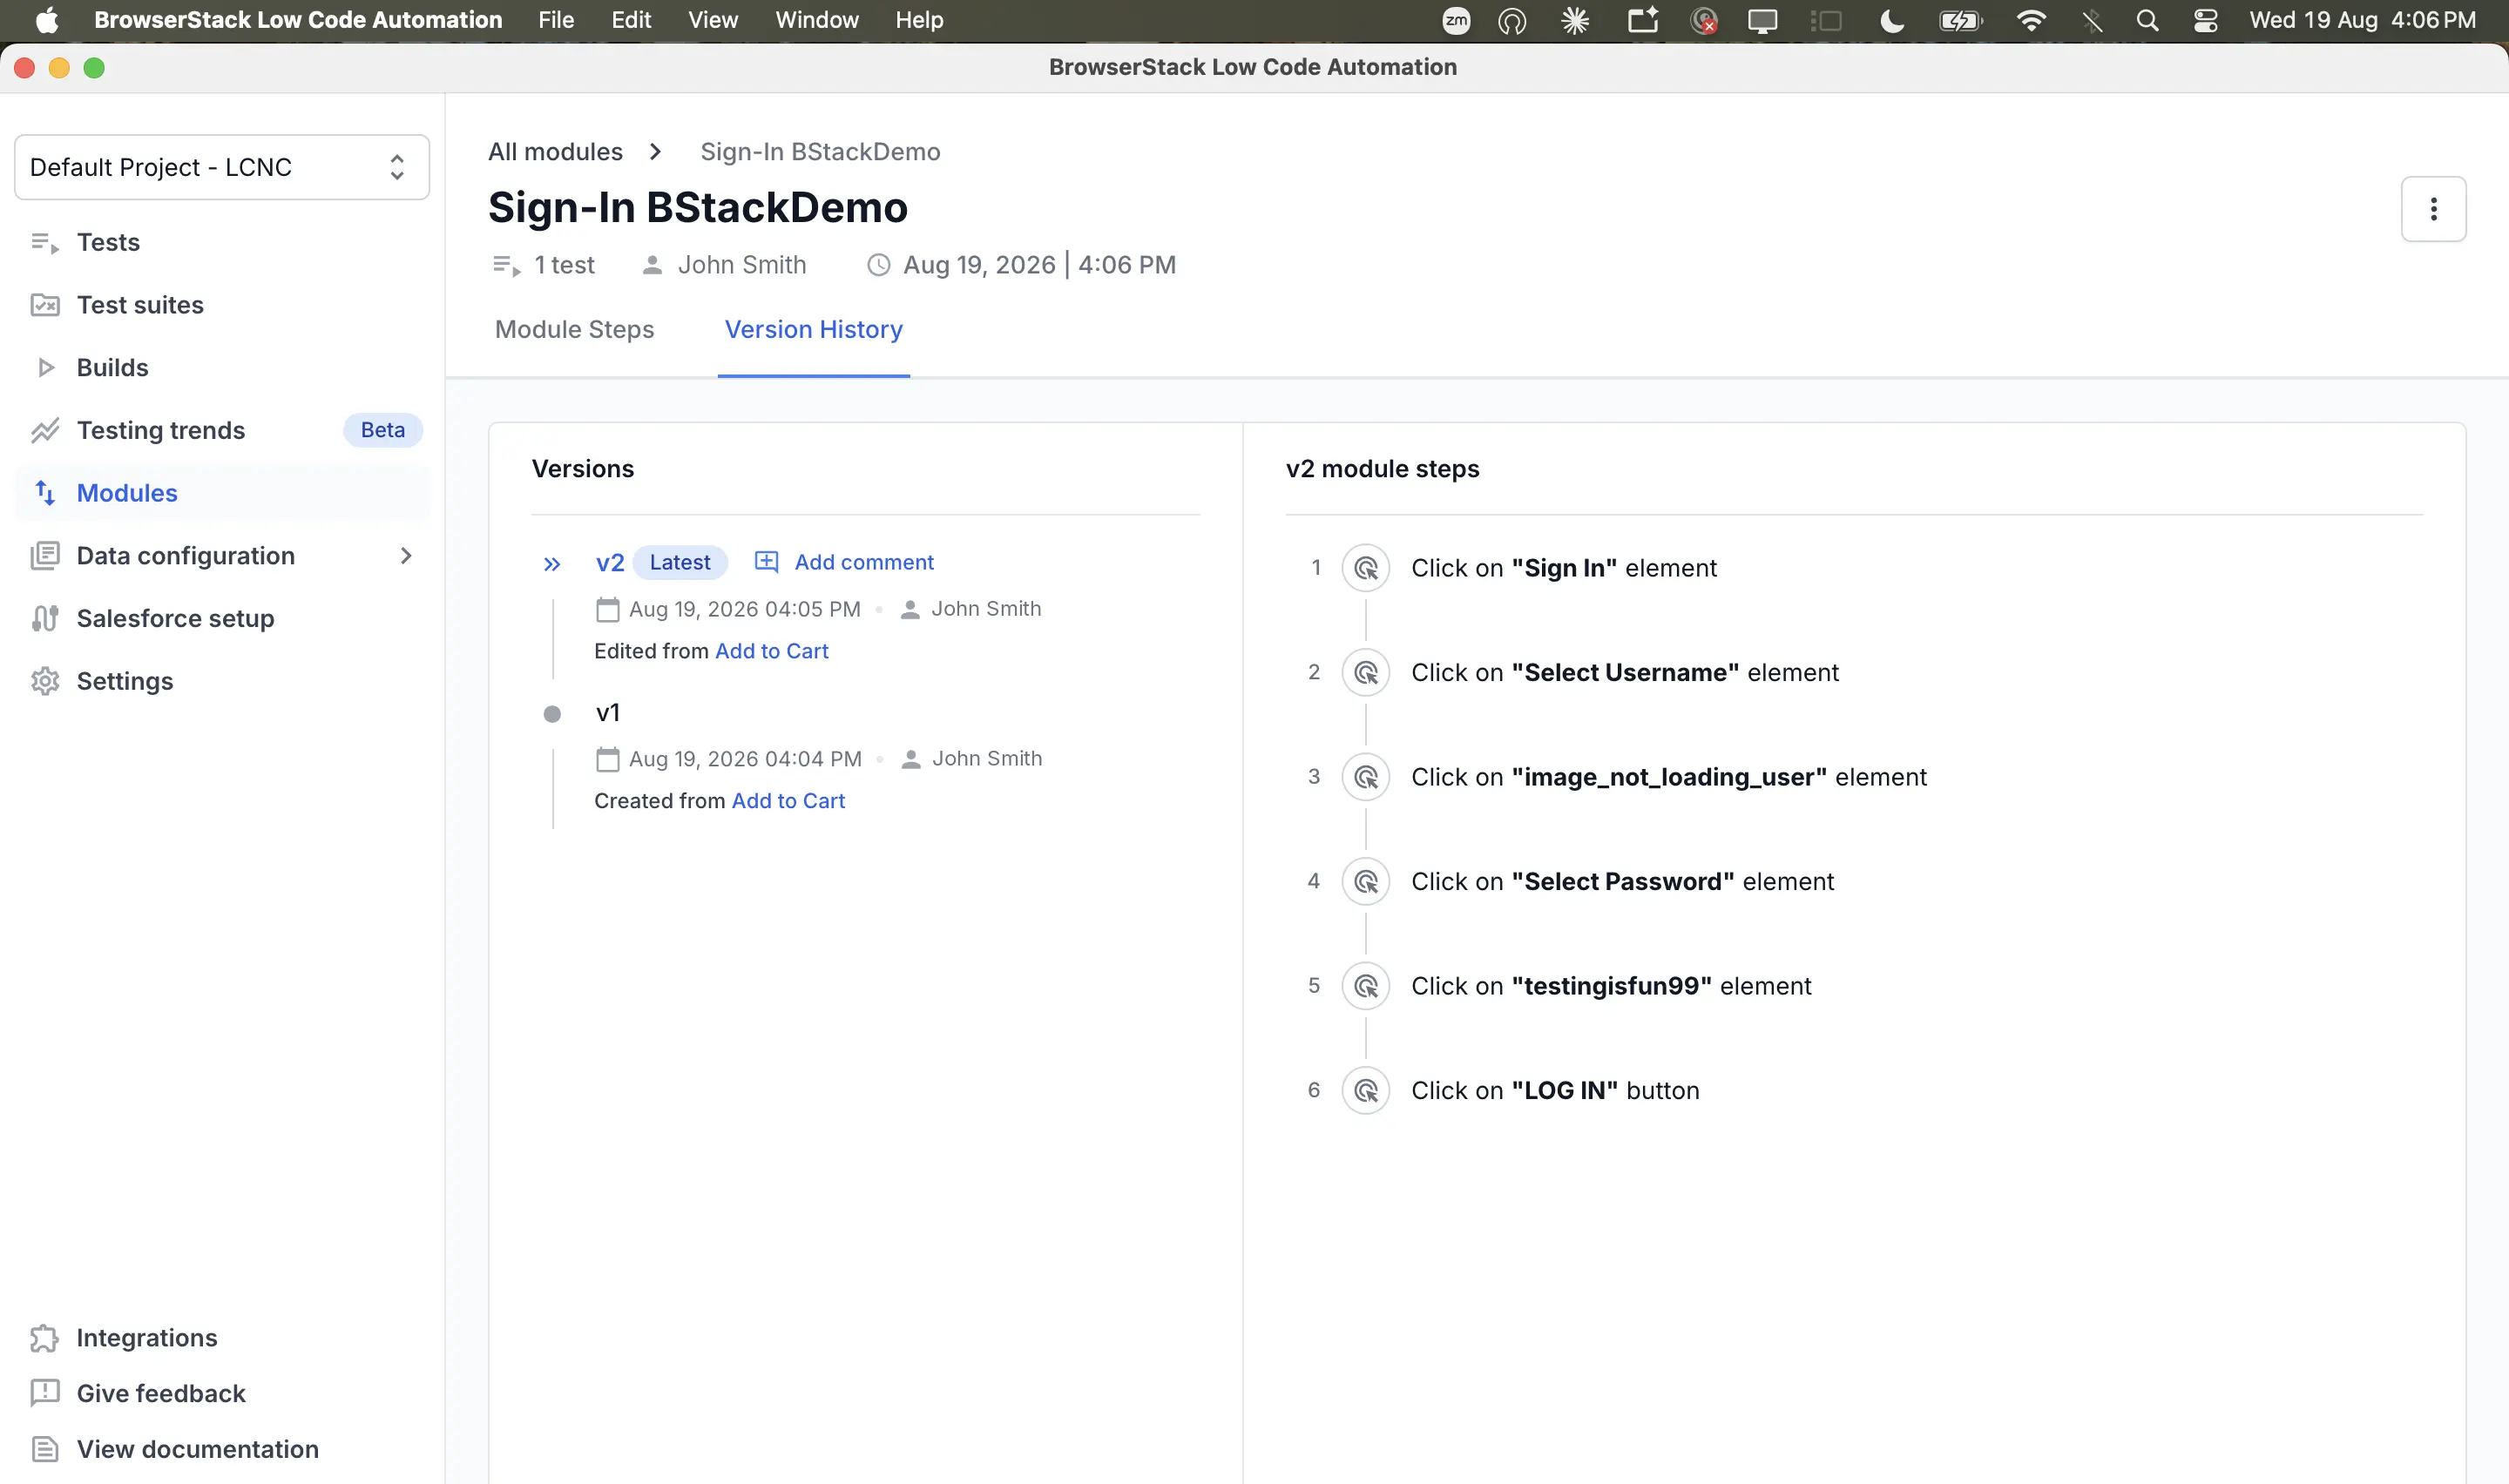The height and width of the screenshot is (1484, 2509).
Task: Click the Wi-Fi status icon
Action: [2031, 20]
